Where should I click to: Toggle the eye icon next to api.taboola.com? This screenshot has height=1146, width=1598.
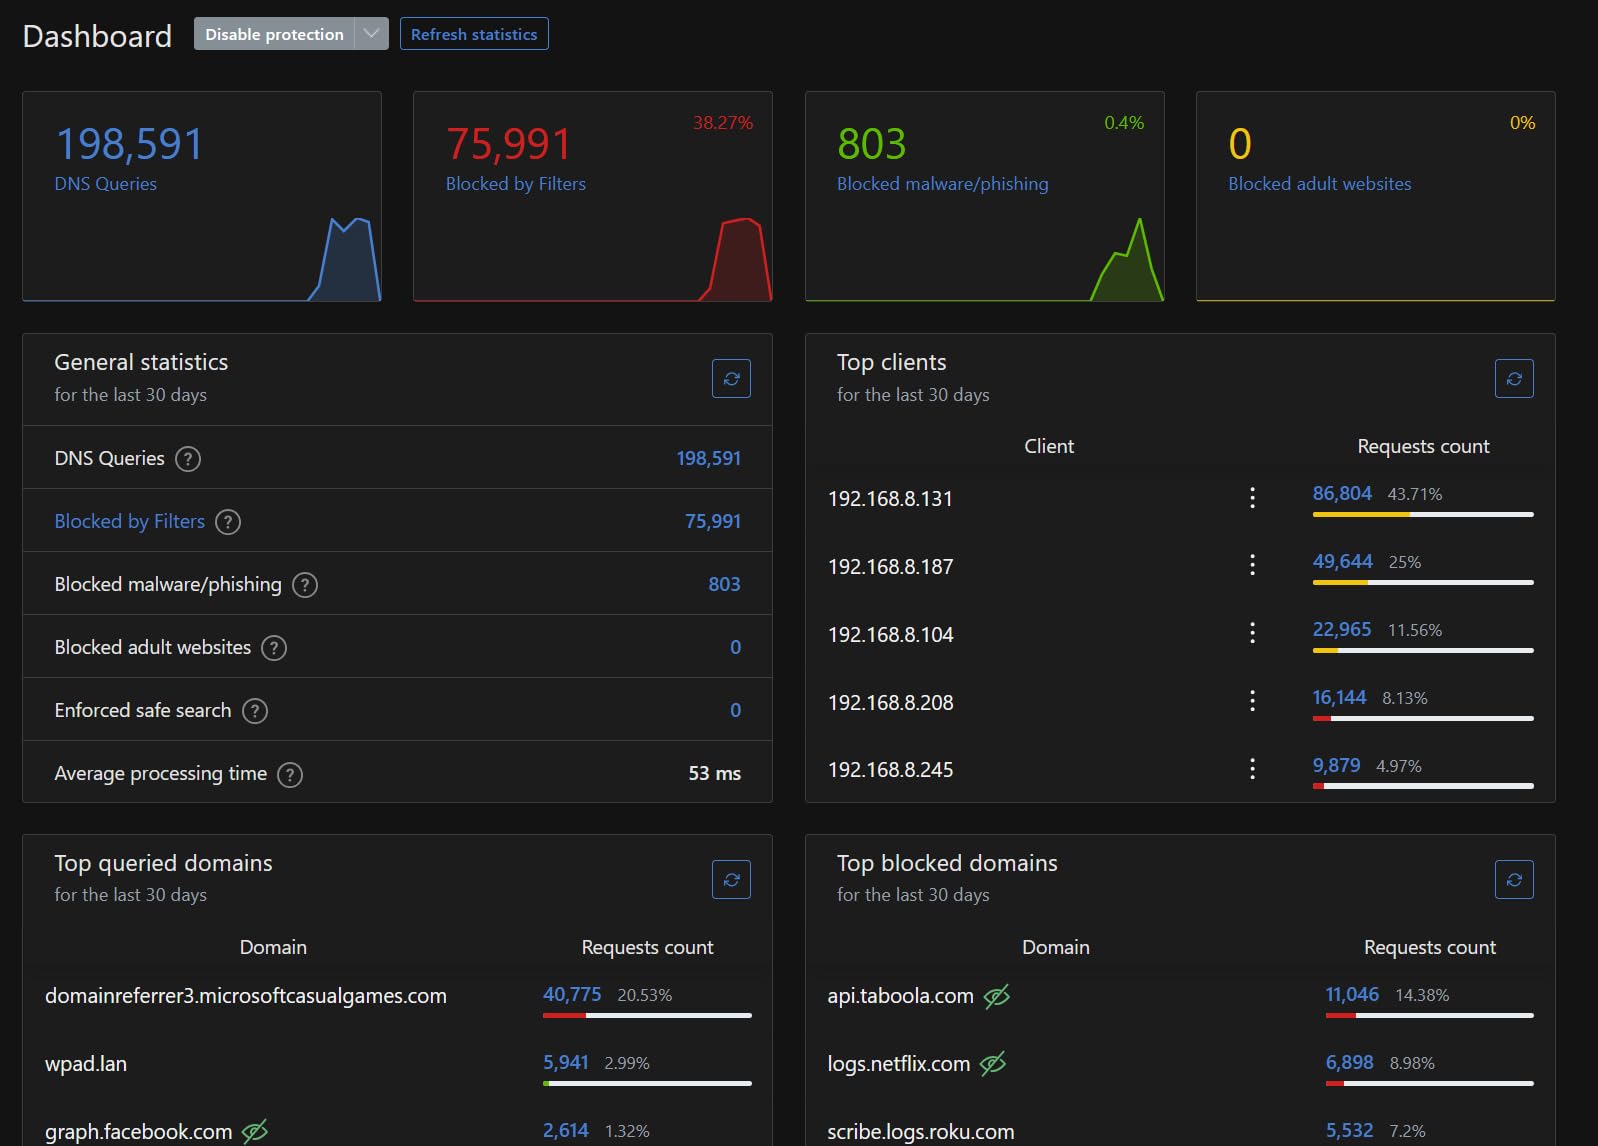click(x=997, y=996)
